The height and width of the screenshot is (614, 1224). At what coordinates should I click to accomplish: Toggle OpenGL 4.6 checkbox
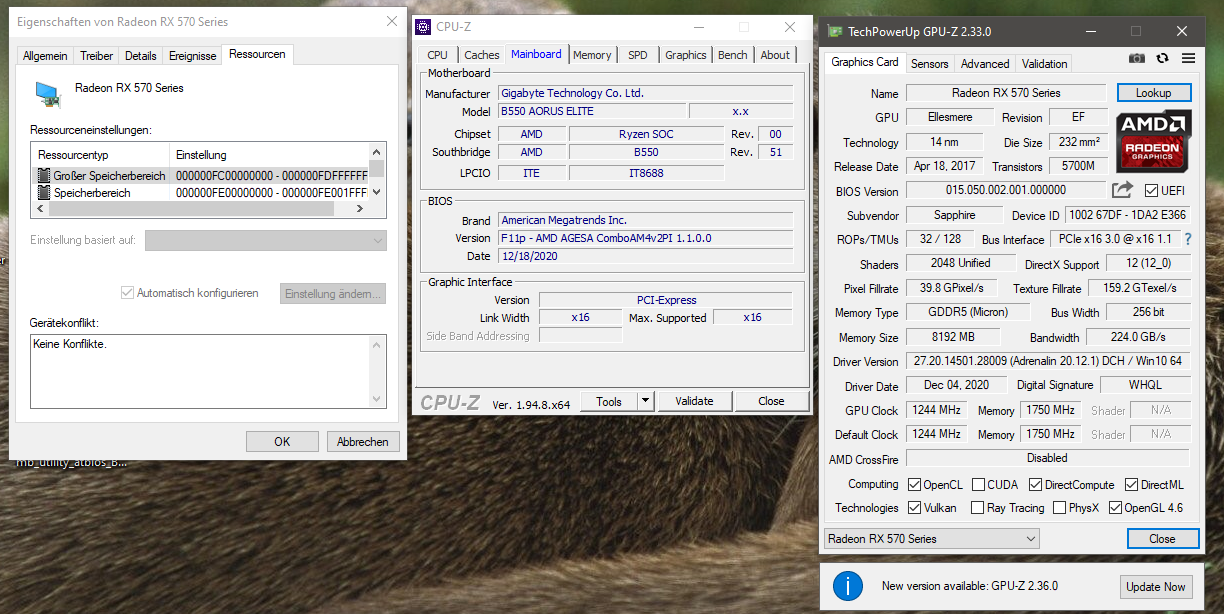1115,507
